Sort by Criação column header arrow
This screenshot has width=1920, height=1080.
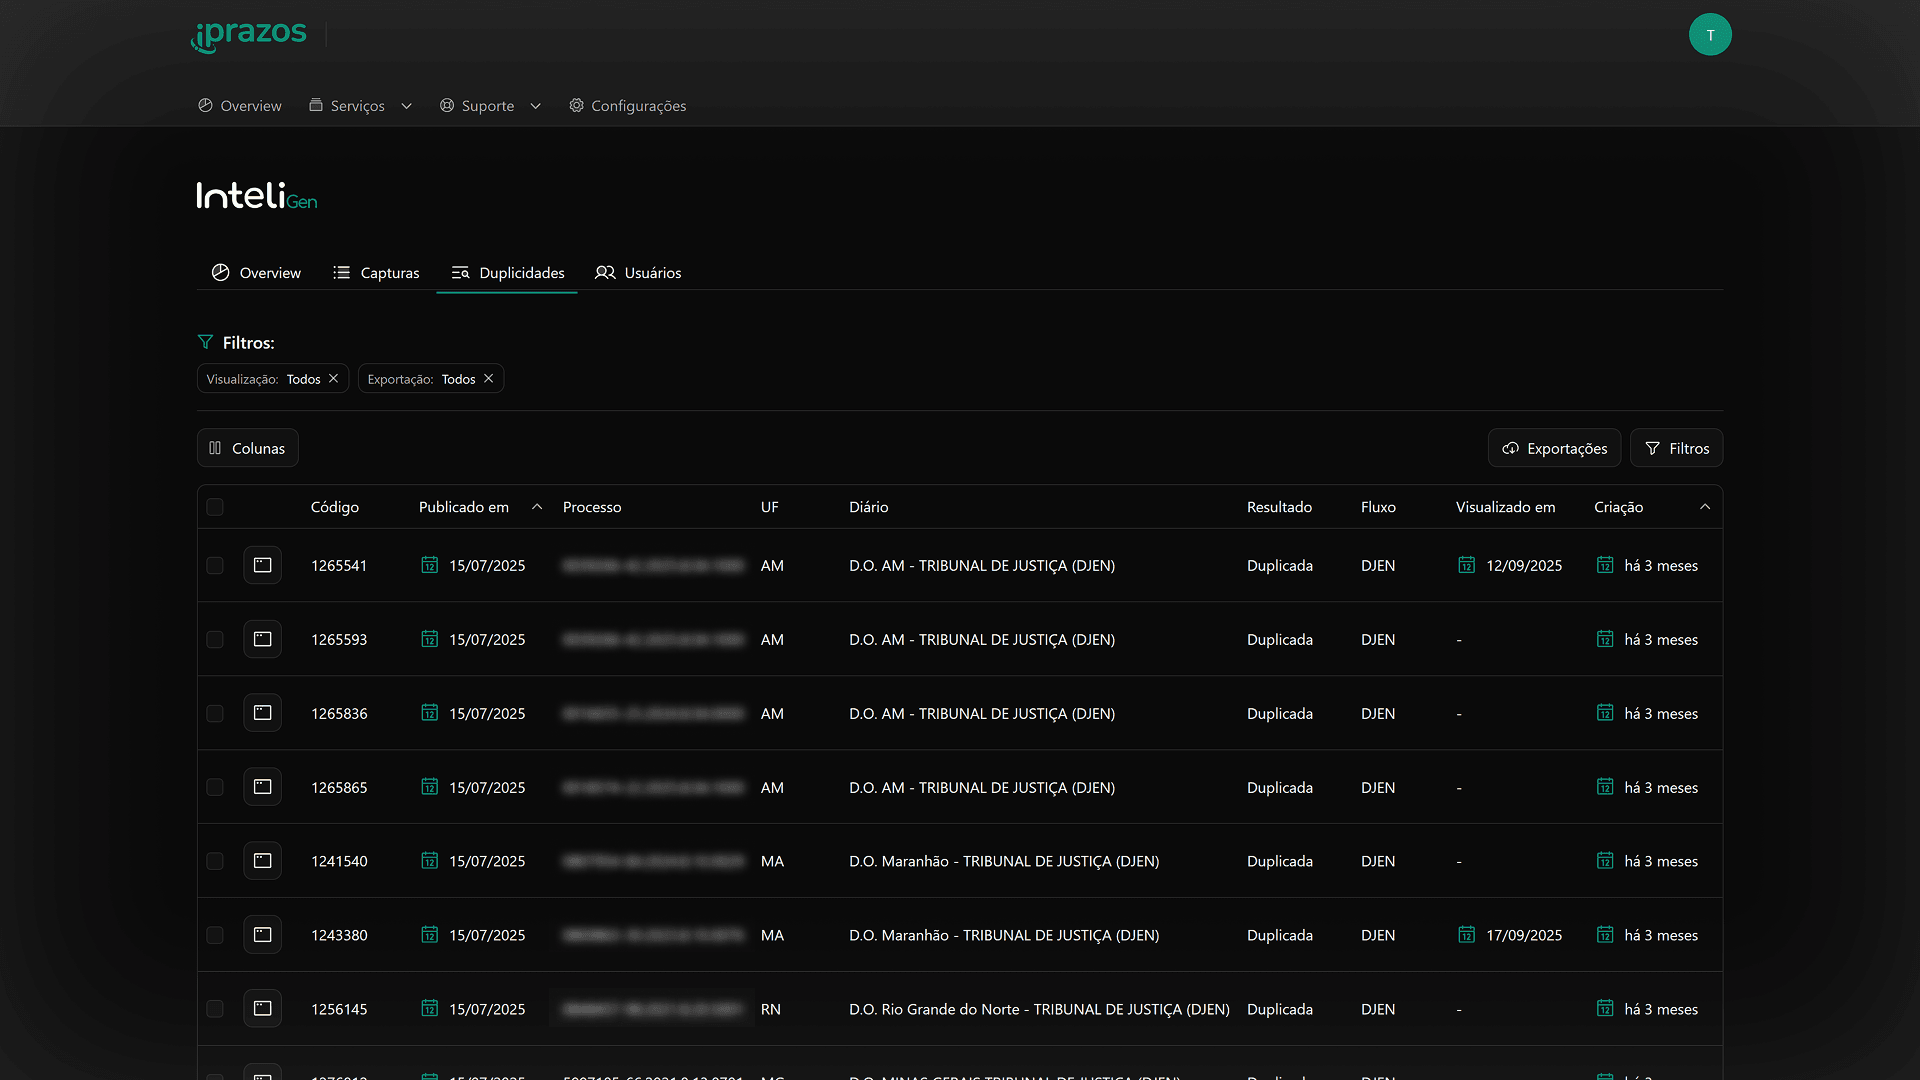tap(1705, 507)
